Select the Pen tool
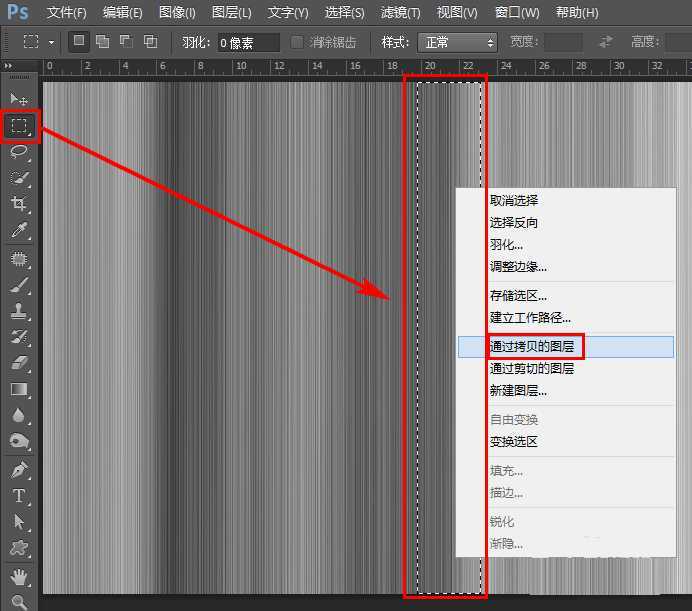The image size is (692, 611). [x=19, y=470]
